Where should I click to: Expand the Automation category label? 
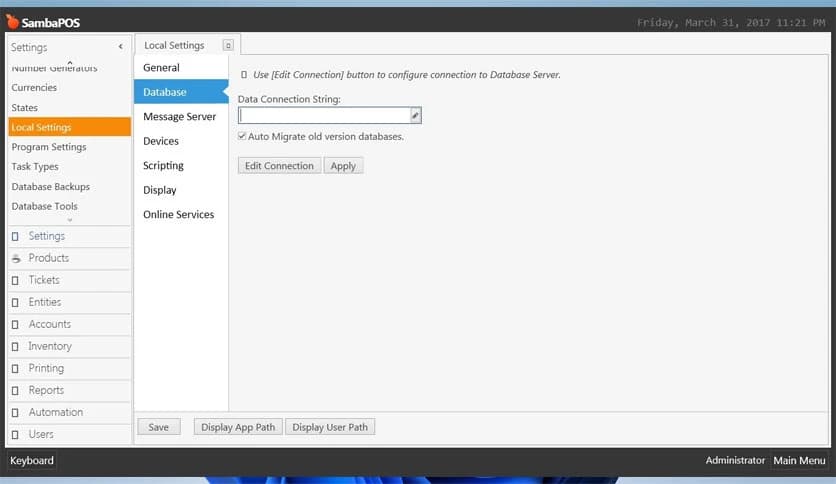coord(55,412)
